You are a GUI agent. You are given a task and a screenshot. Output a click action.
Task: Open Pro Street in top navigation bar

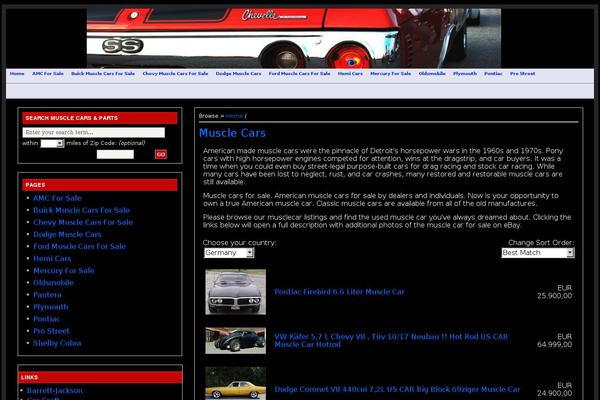click(523, 73)
